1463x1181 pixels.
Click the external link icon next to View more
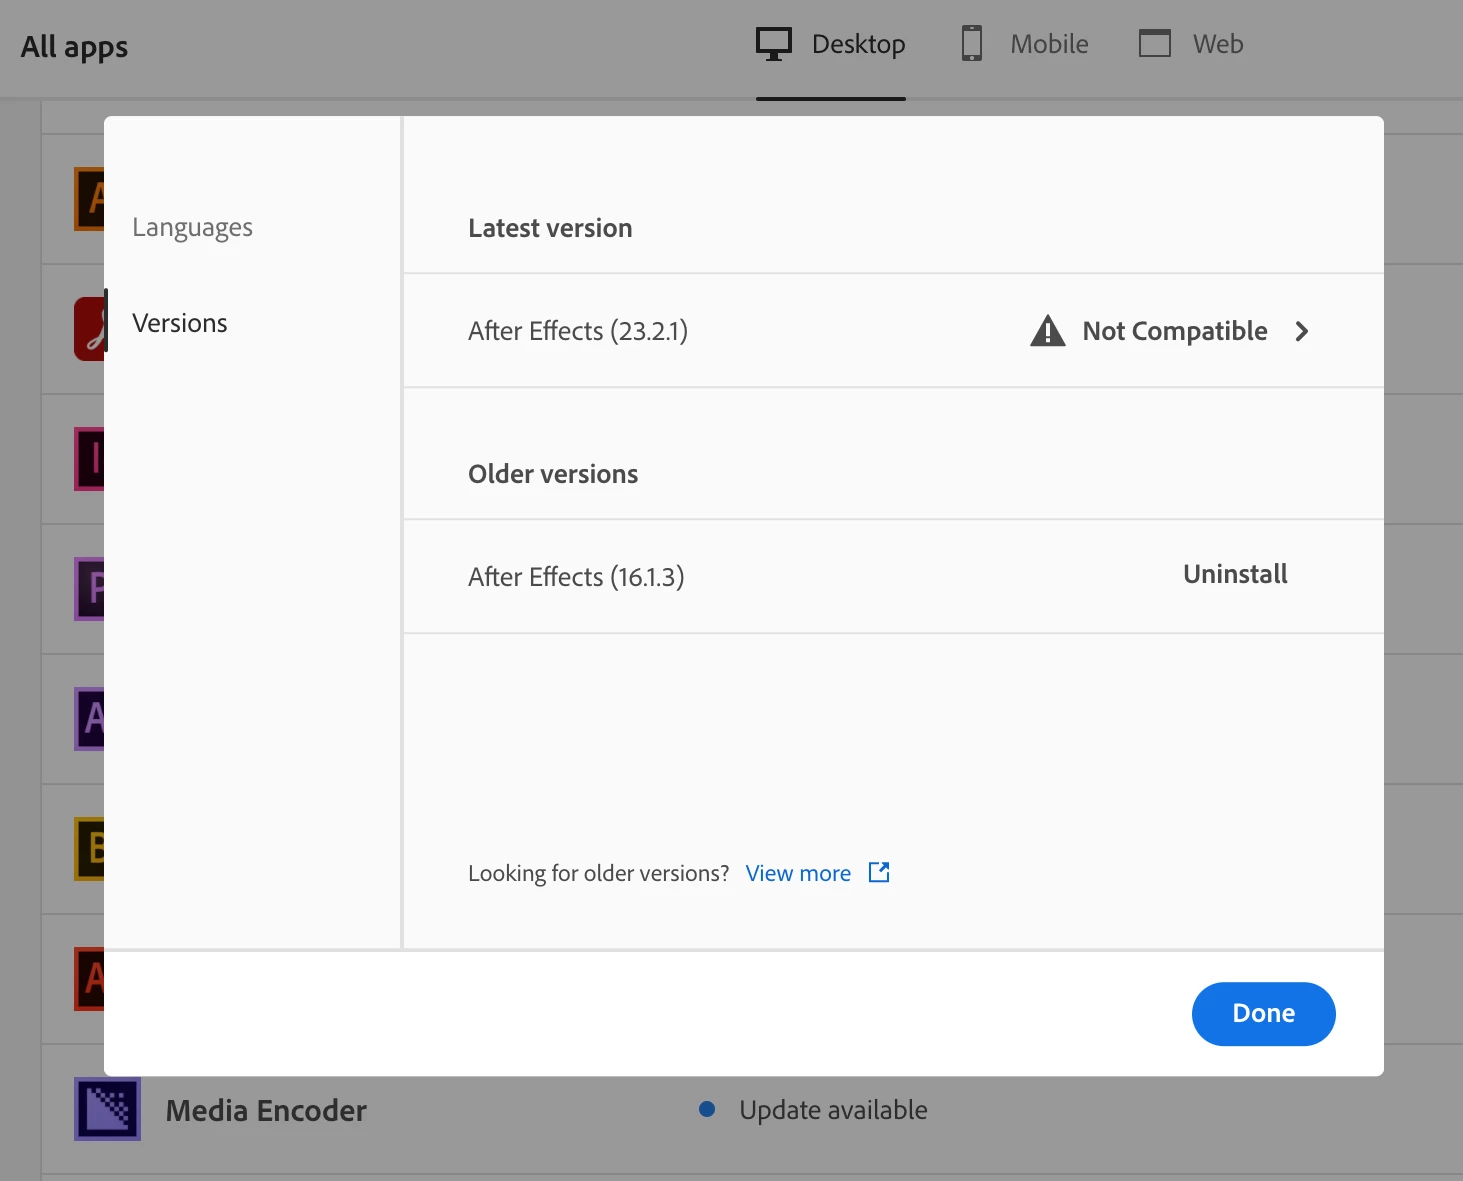pyautogui.click(x=879, y=872)
